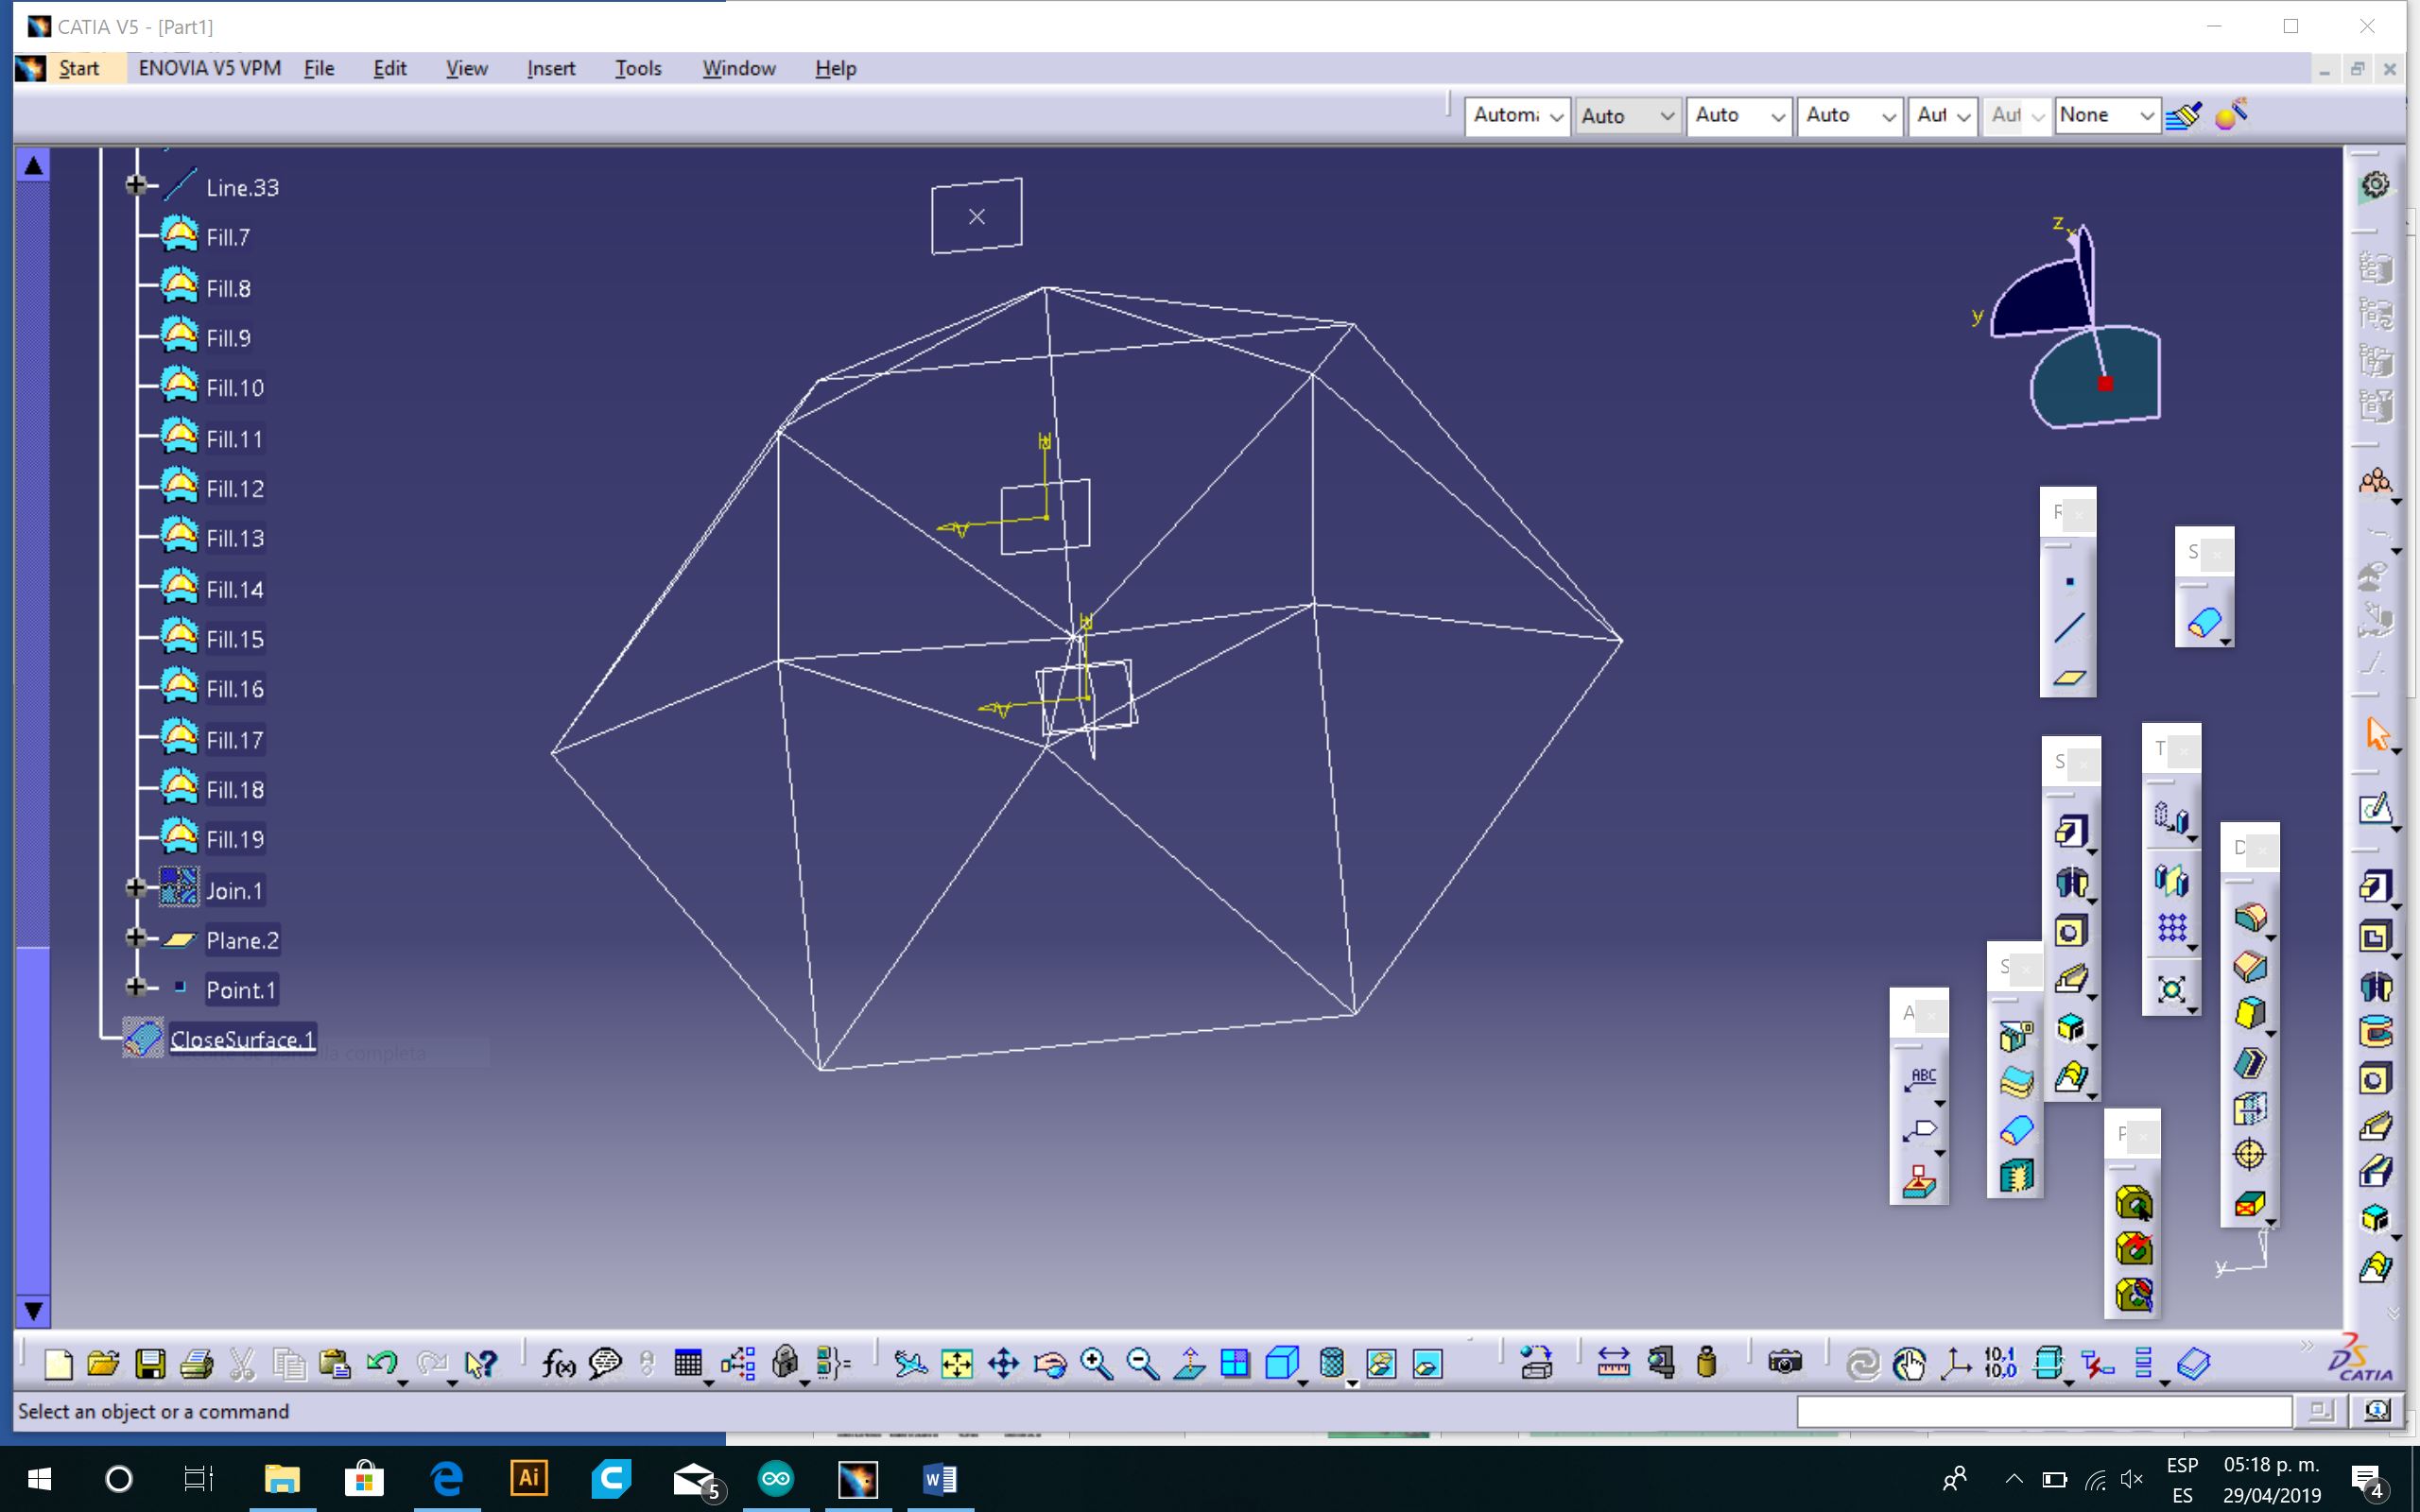Click the Fit All In icon
Viewport: 2420px width, 1512px height.
coord(957,1364)
